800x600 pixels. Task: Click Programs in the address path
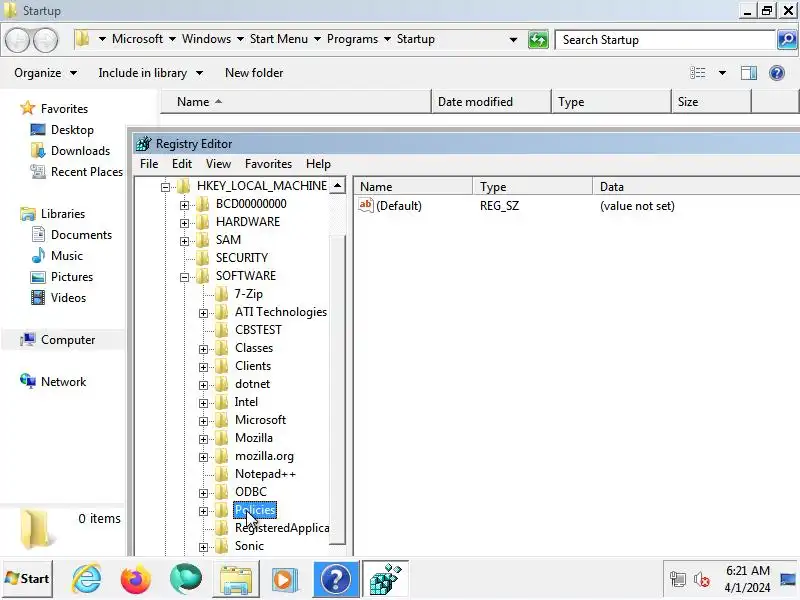(x=352, y=39)
